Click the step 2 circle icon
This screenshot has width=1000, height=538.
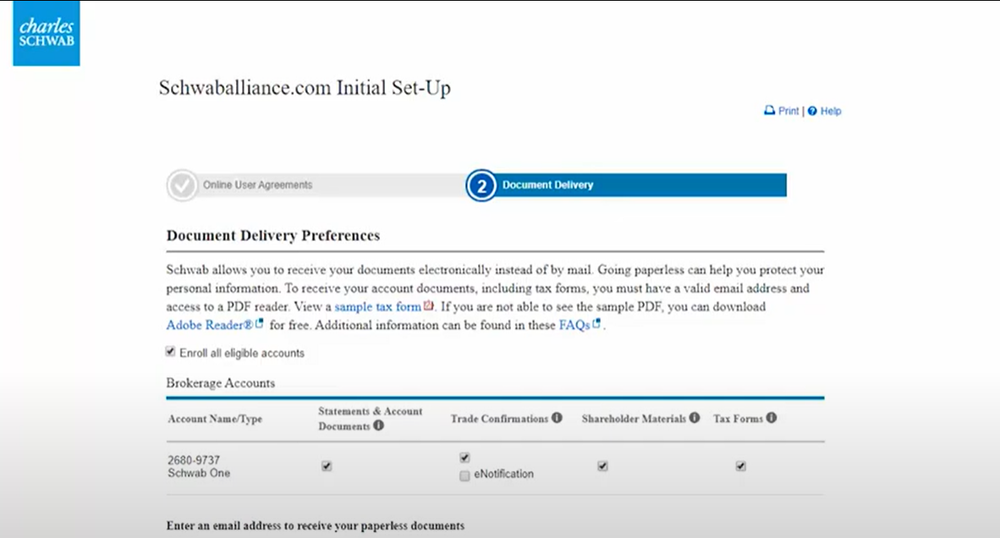pos(482,185)
